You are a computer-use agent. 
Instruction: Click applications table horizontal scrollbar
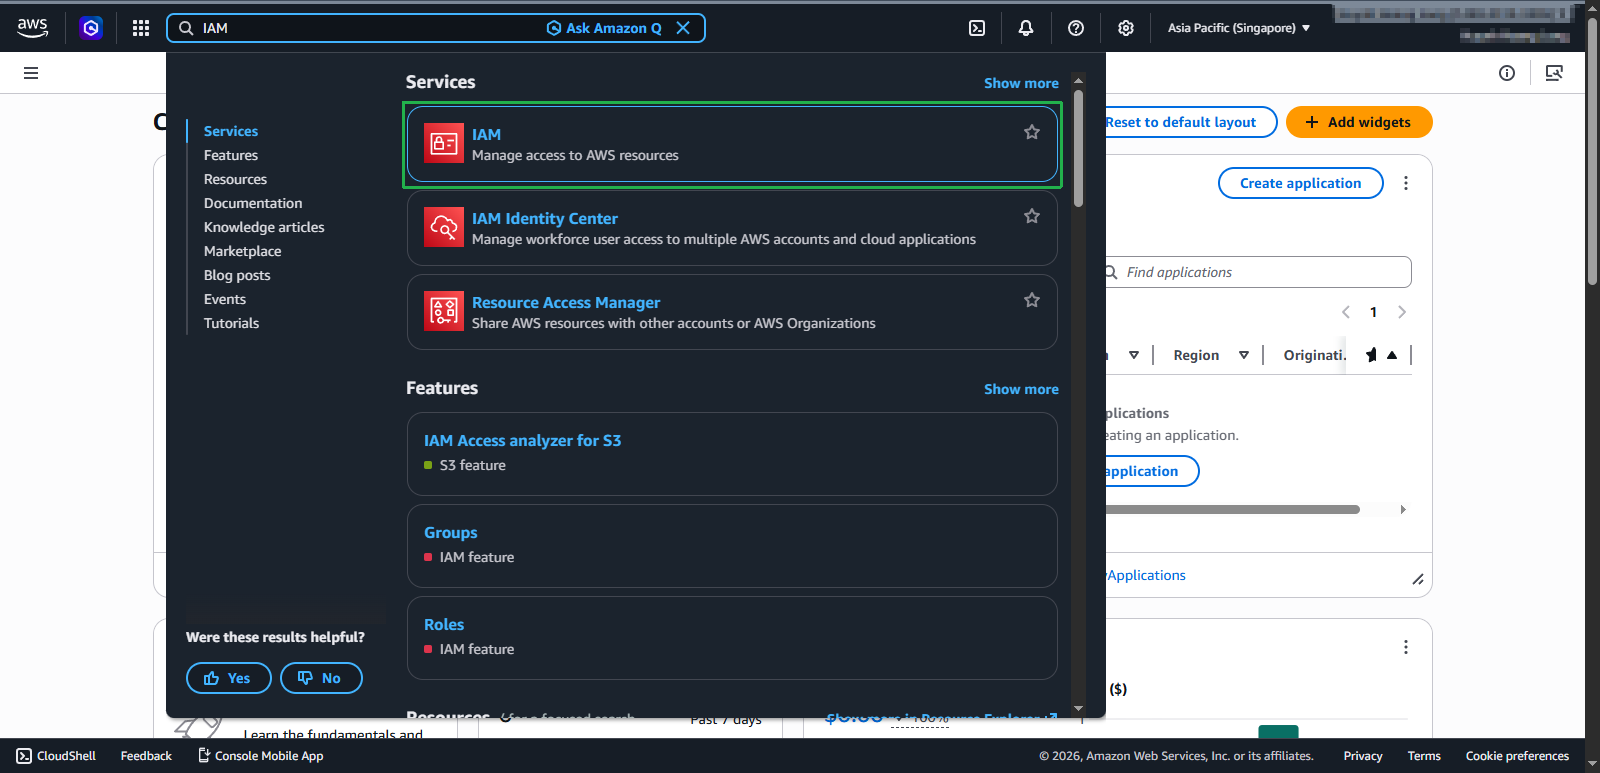point(1232,509)
